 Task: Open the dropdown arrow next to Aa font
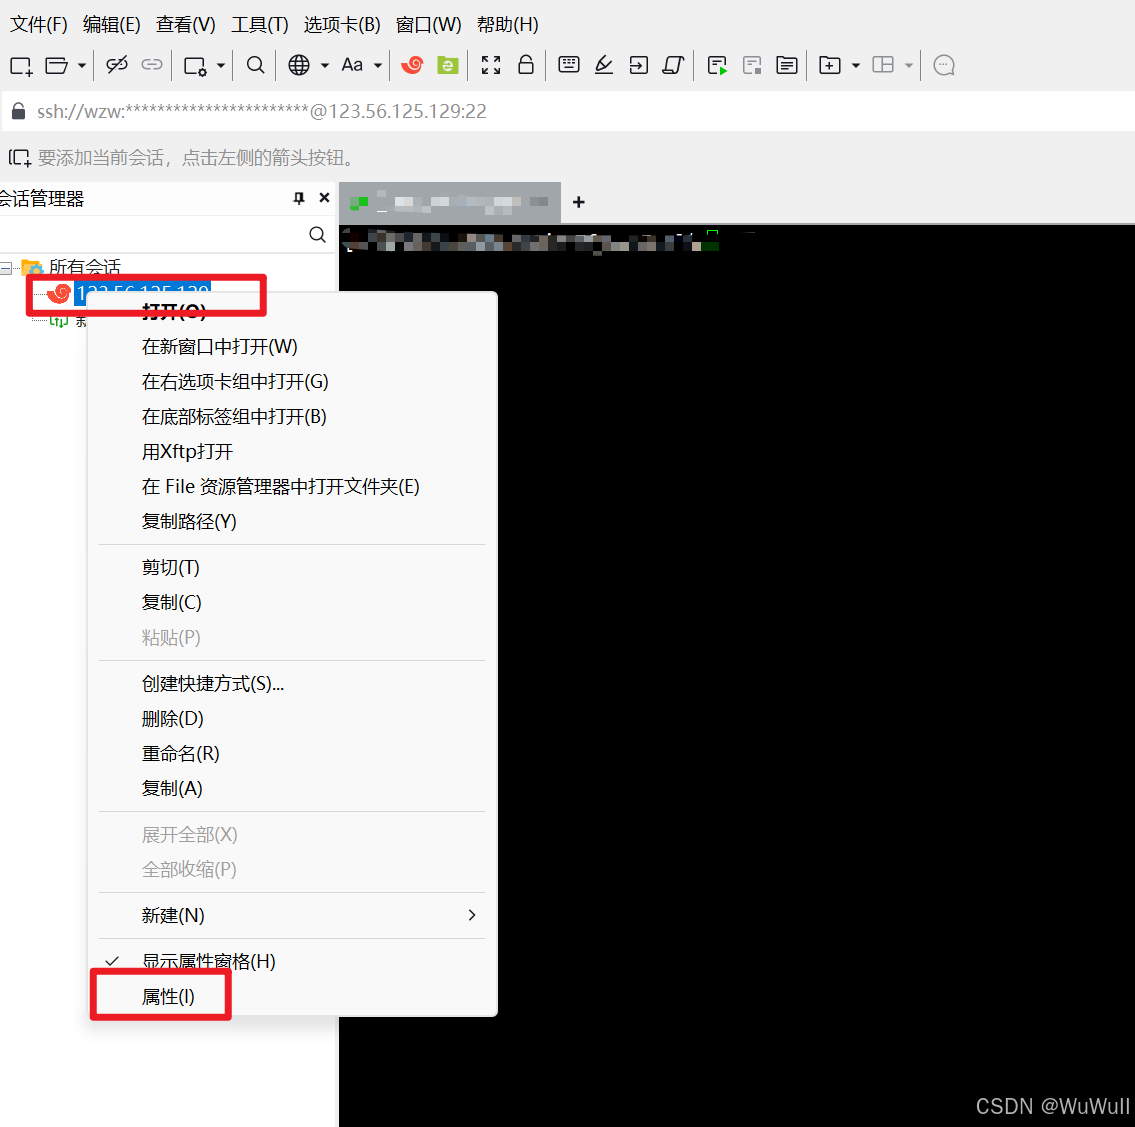point(378,66)
